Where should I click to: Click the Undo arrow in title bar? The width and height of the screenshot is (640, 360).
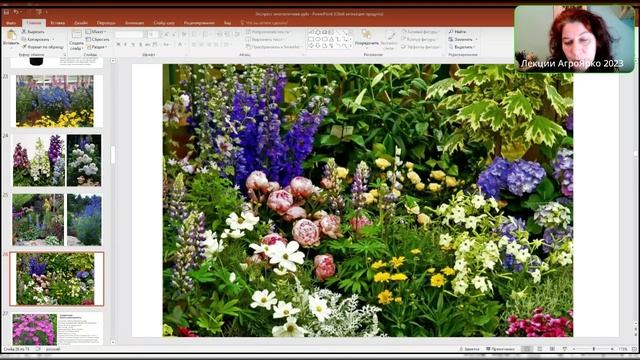16,12
